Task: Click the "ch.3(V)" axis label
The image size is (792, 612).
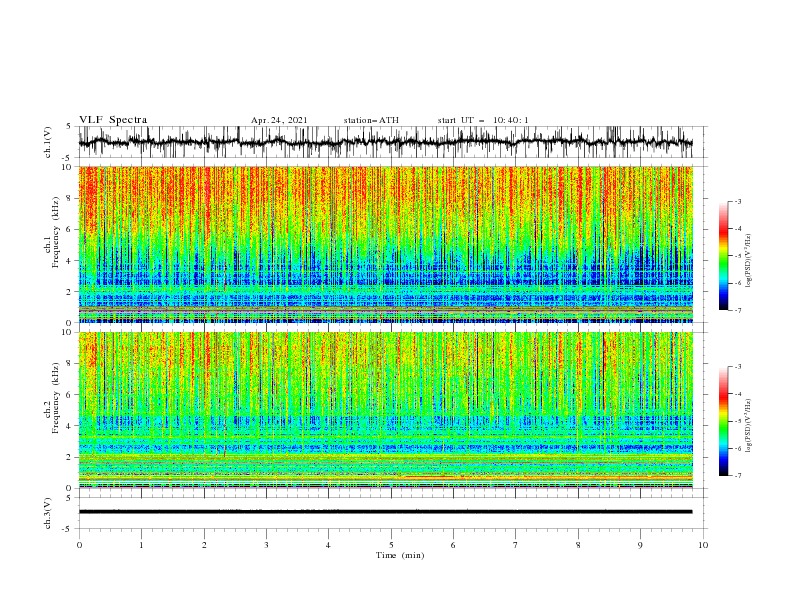Action: pos(48,513)
